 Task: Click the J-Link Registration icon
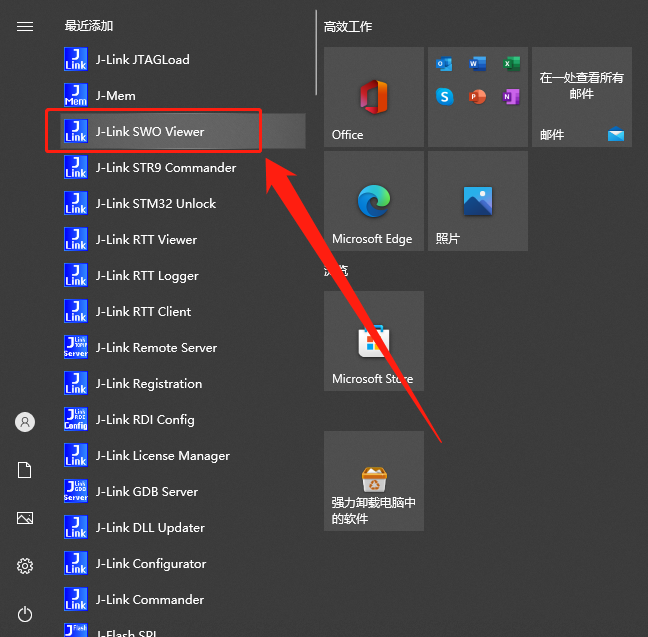coord(76,383)
